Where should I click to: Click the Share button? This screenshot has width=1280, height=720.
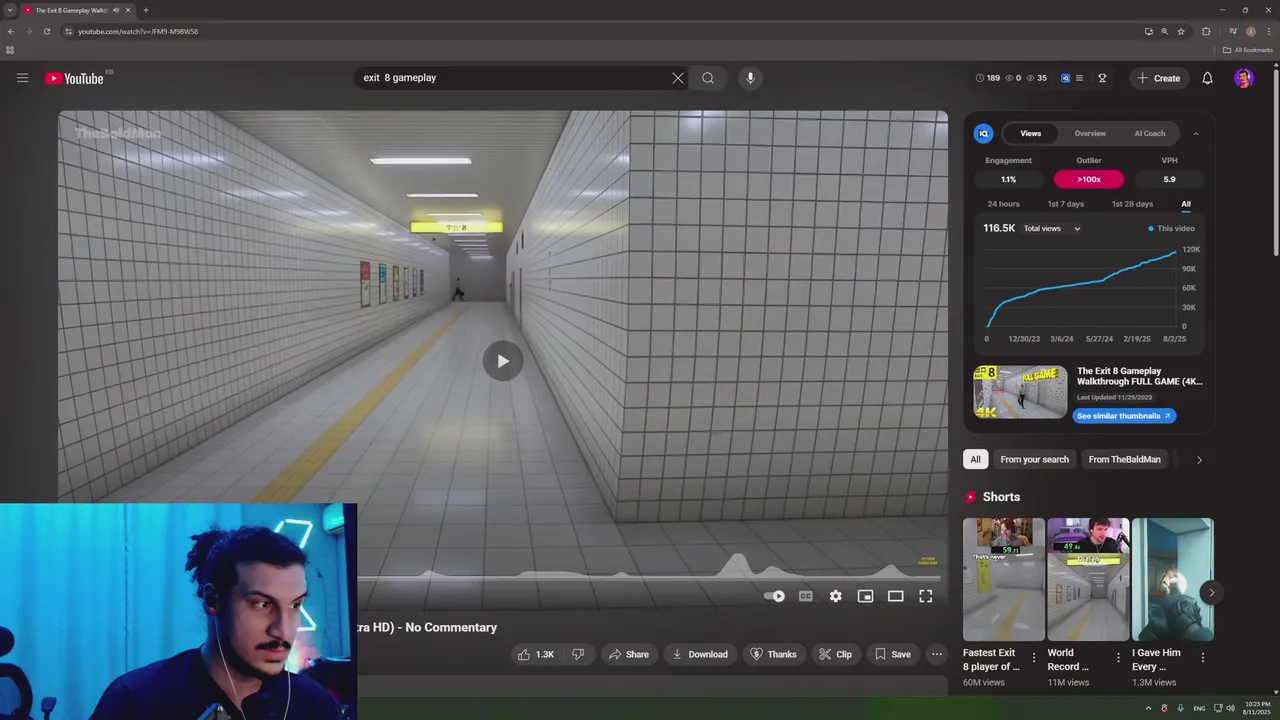click(628, 654)
